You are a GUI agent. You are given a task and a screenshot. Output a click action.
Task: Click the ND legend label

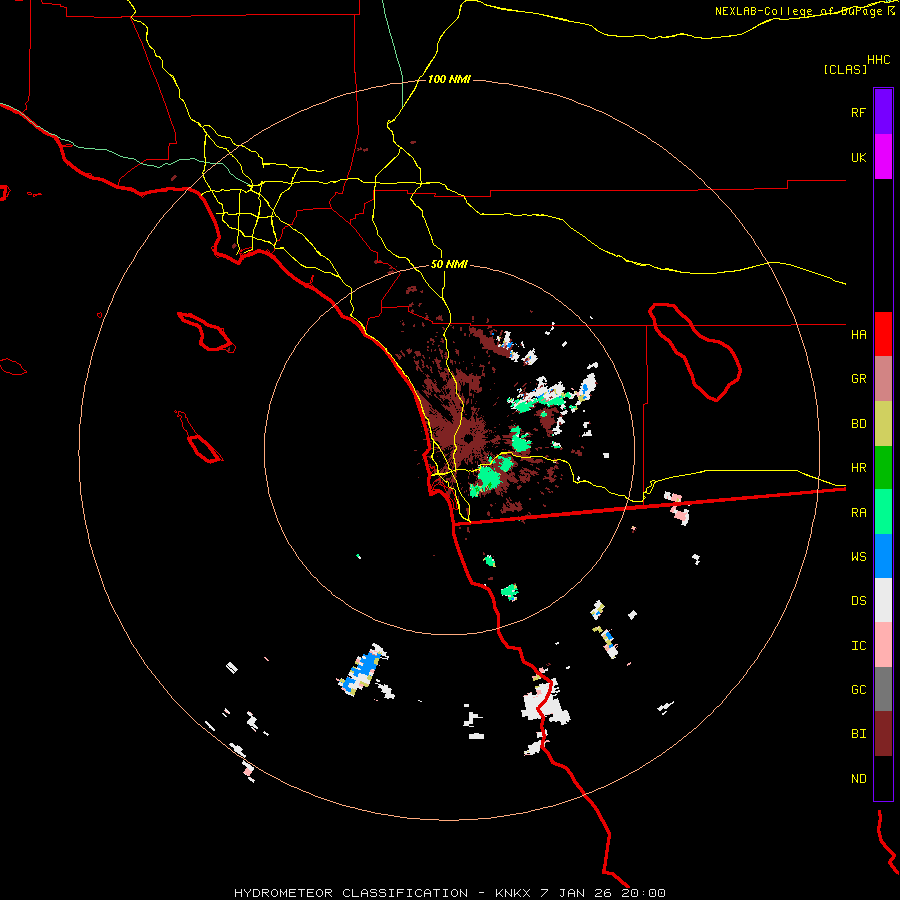click(858, 778)
